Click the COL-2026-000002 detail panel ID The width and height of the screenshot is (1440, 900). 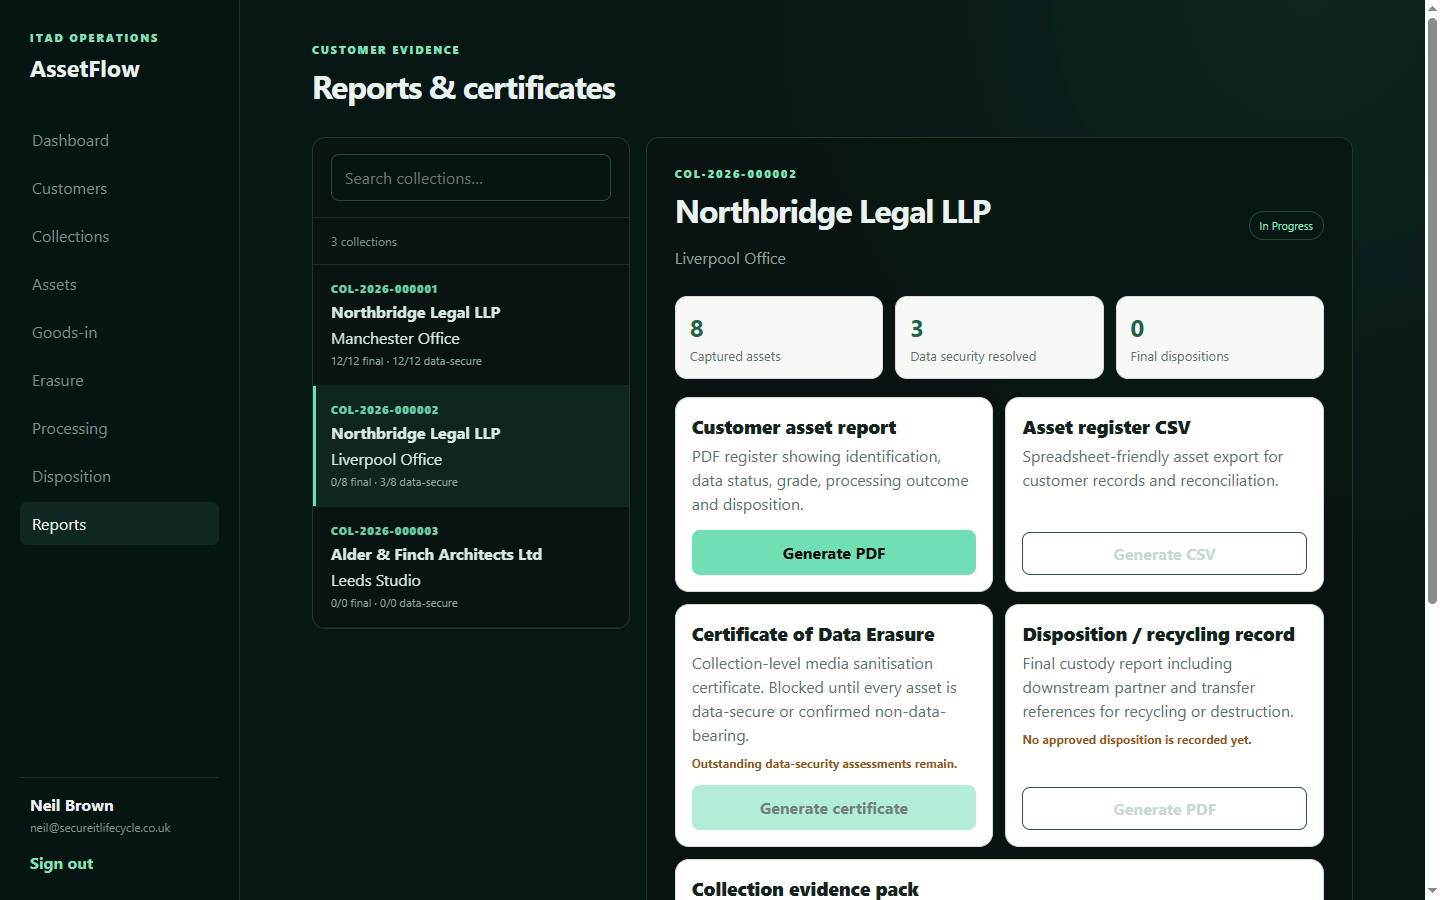click(736, 174)
